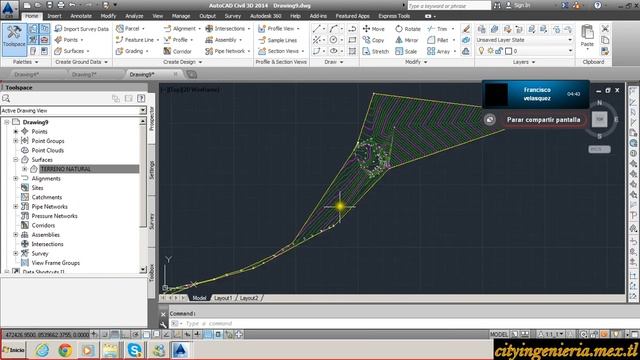Select the Array tool
The width and height of the screenshot is (640, 360).
[439, 51]
